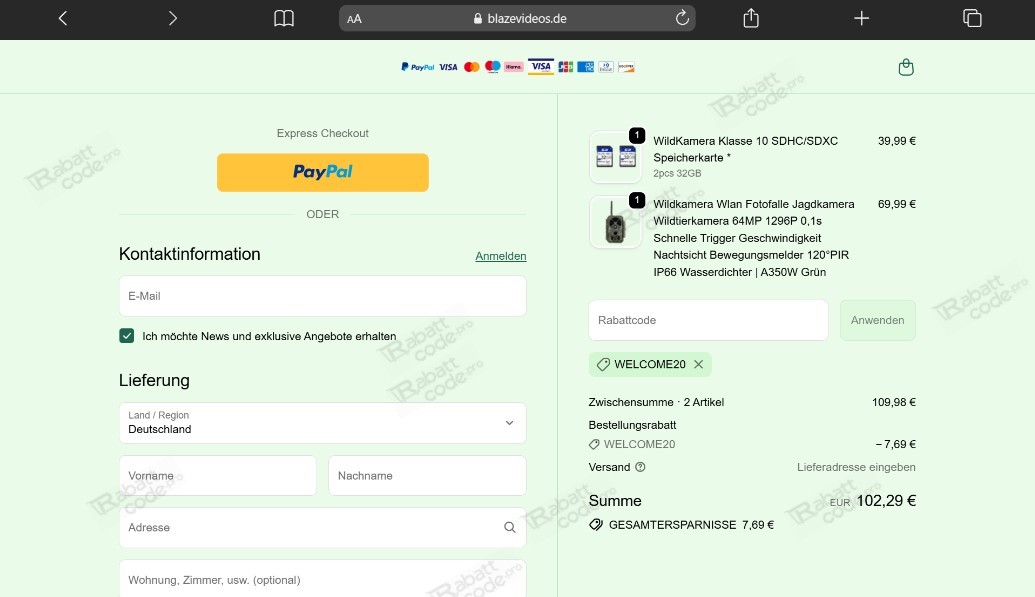
Task: Remove the WELCOME20 discount tag
Action: (x=697, y=364)
